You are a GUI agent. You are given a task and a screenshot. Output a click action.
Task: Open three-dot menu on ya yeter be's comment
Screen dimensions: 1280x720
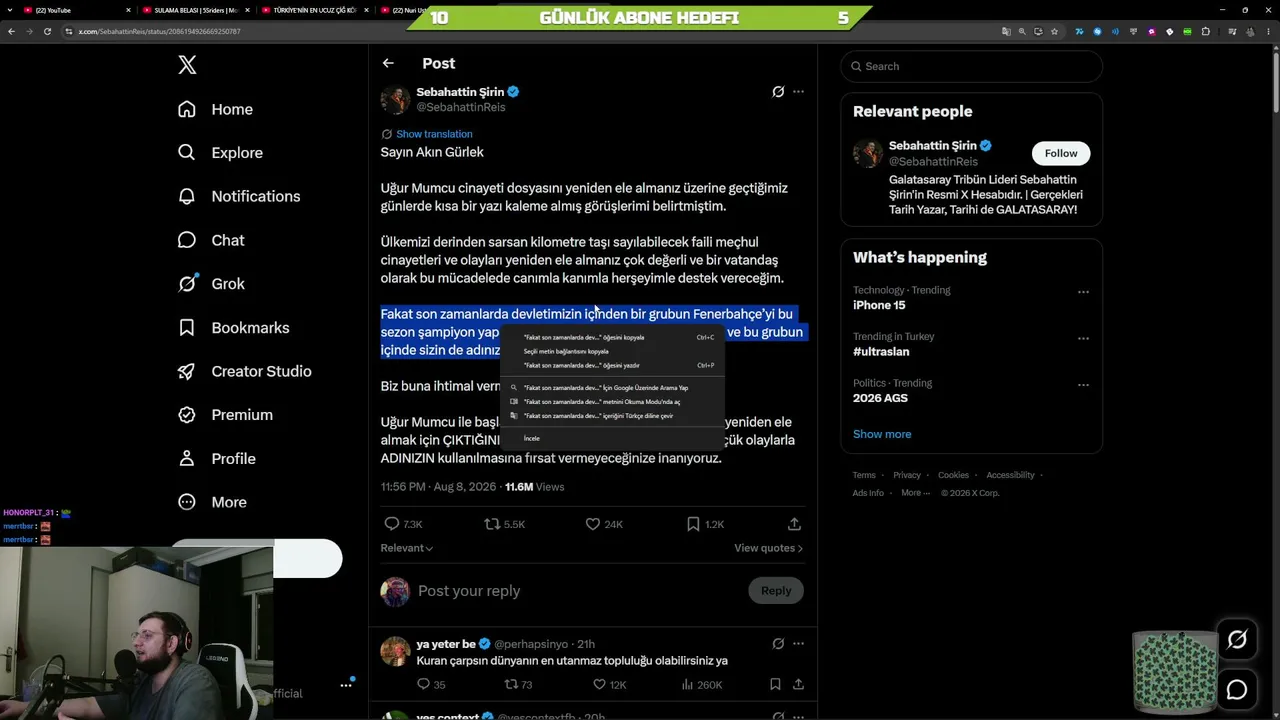[798, 644]
